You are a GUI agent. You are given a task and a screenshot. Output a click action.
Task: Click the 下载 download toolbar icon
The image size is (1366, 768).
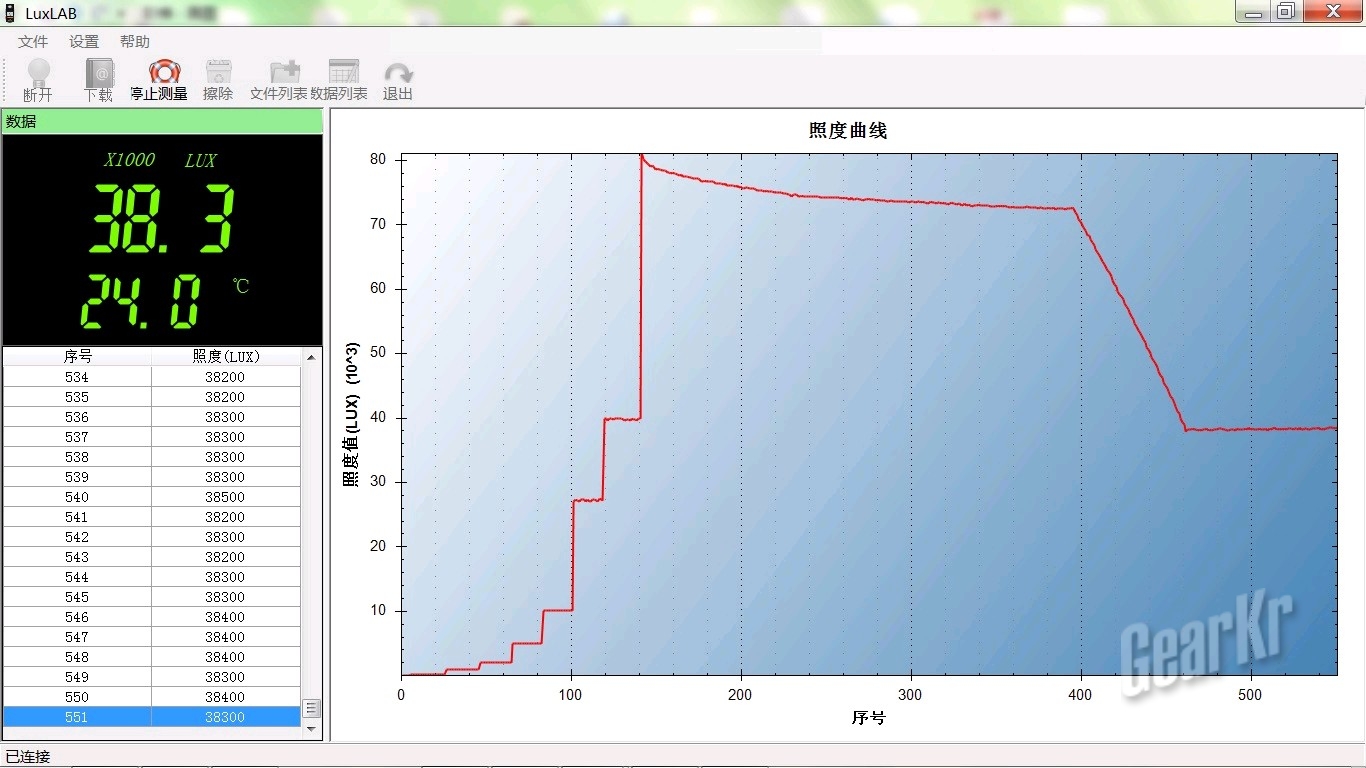99,74
